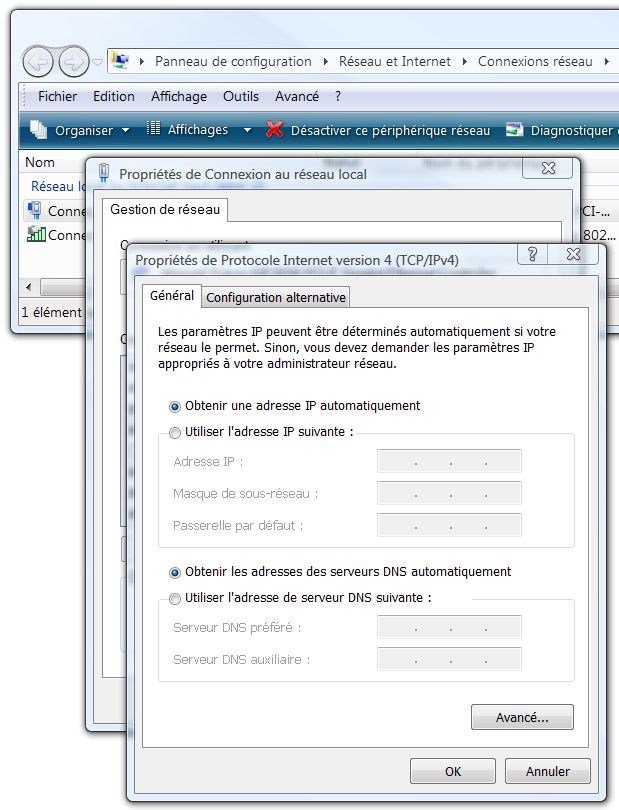Image resolution: width=619 pixels, height=810 pixels.
Task: Select the wired connection icon in list
Action: (x=35, y=211)
